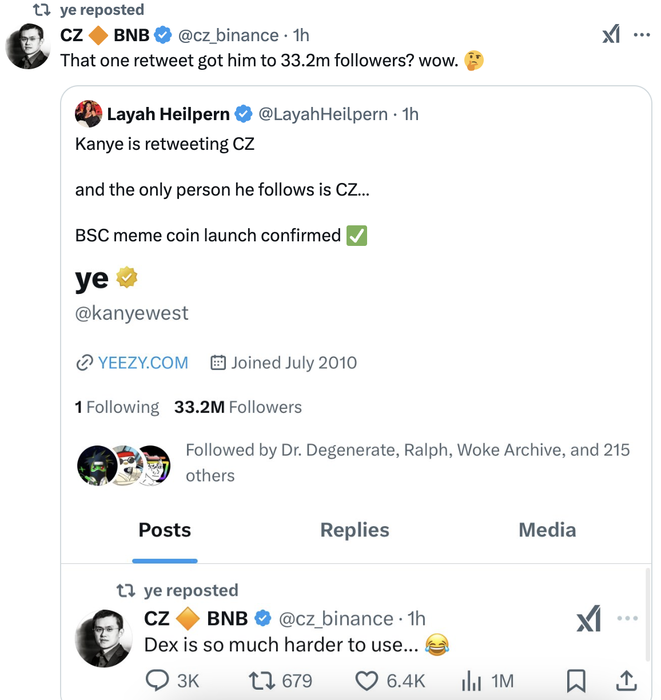Open CZ's profile avatar on the top post
This screenshot has height=700, width=661.
[x=28, y=47]
